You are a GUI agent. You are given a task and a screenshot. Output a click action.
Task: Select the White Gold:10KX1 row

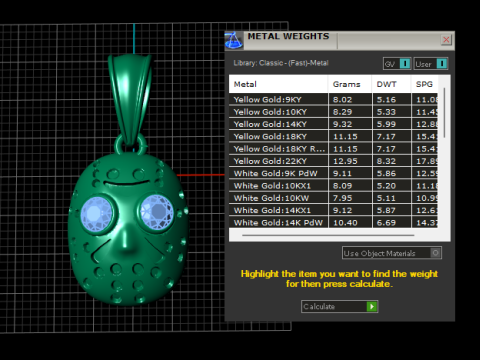pos(333,186)
